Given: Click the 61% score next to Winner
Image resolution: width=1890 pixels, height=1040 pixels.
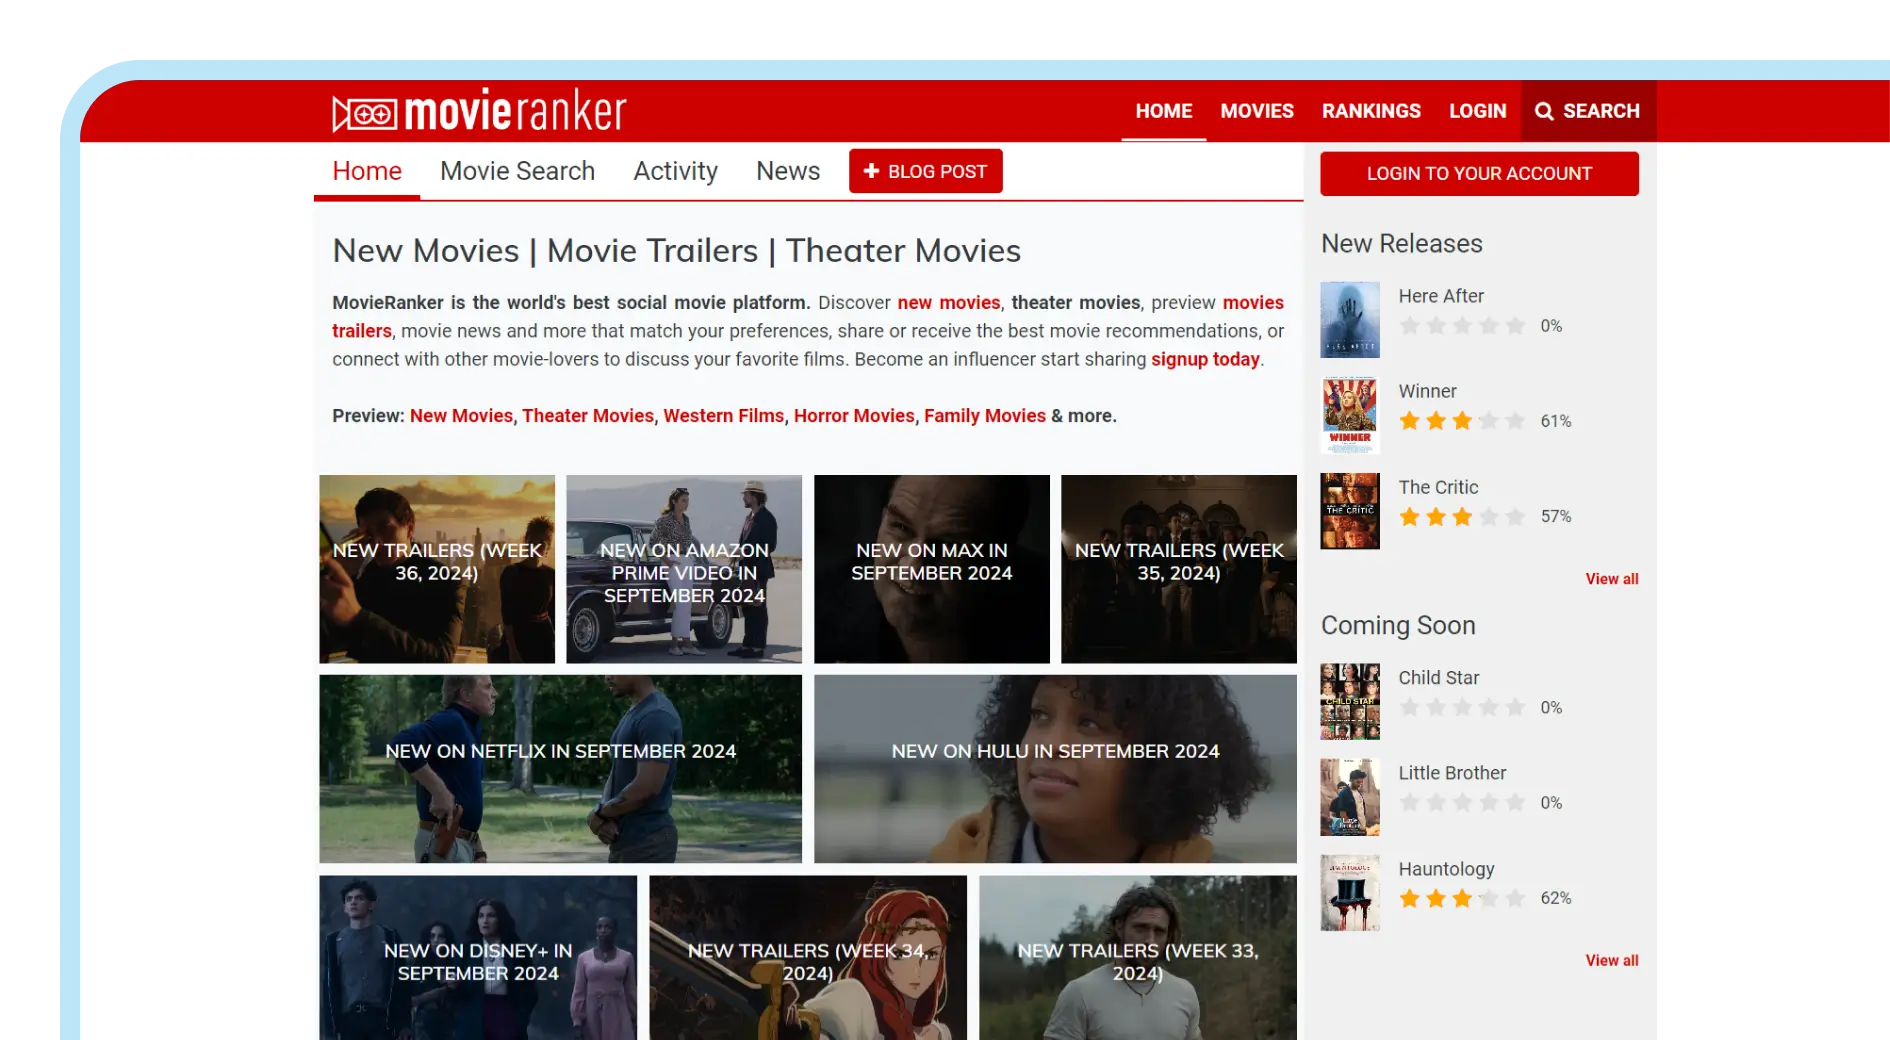Looking at the screenshot, I should pyautogui.click(x=1556, y=421).
